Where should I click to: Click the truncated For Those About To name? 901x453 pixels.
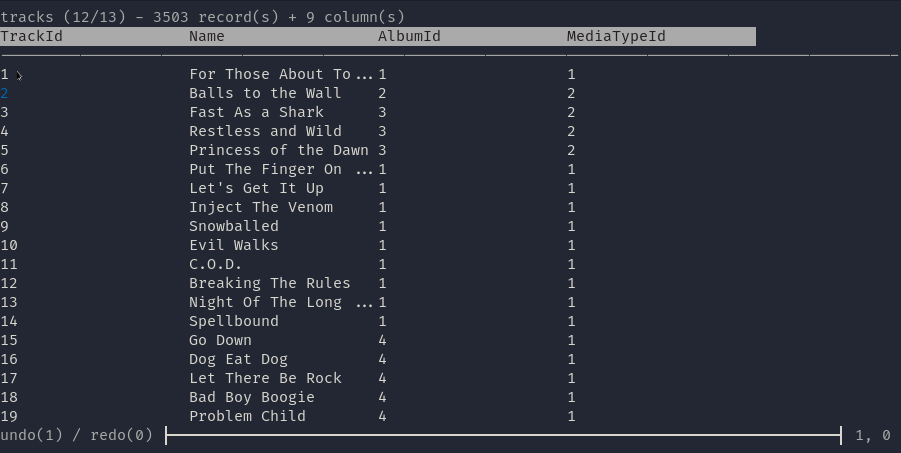tap(280, 74)
